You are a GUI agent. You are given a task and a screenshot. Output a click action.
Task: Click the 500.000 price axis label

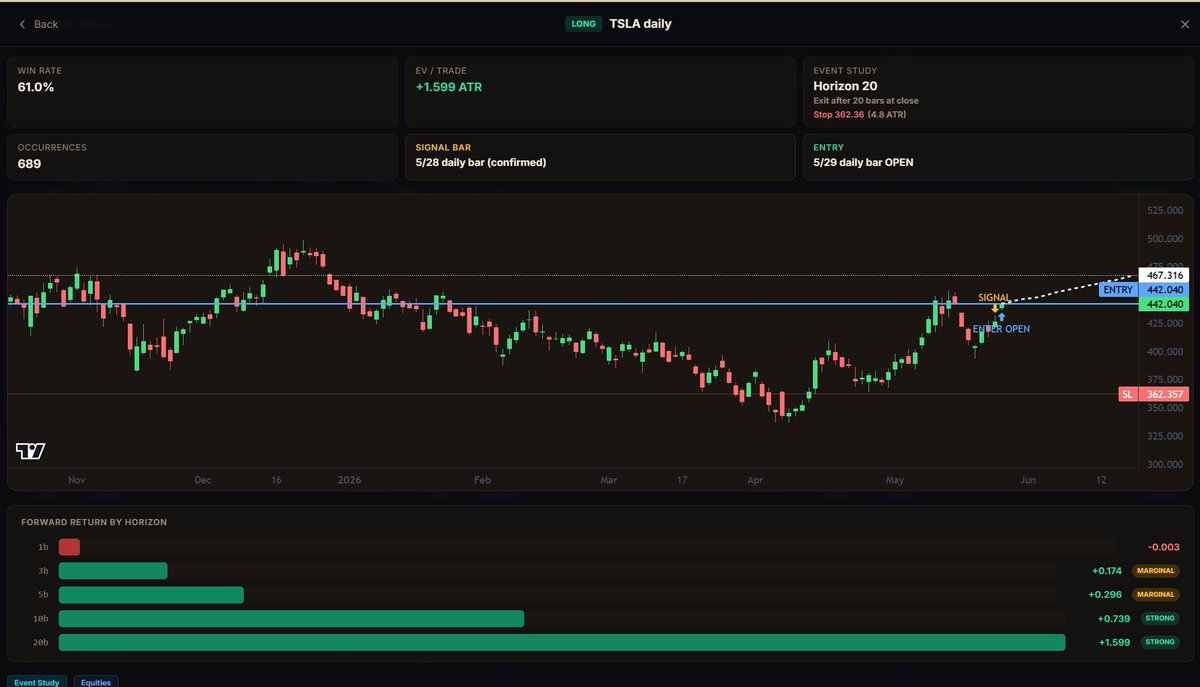coord(1164,239)
